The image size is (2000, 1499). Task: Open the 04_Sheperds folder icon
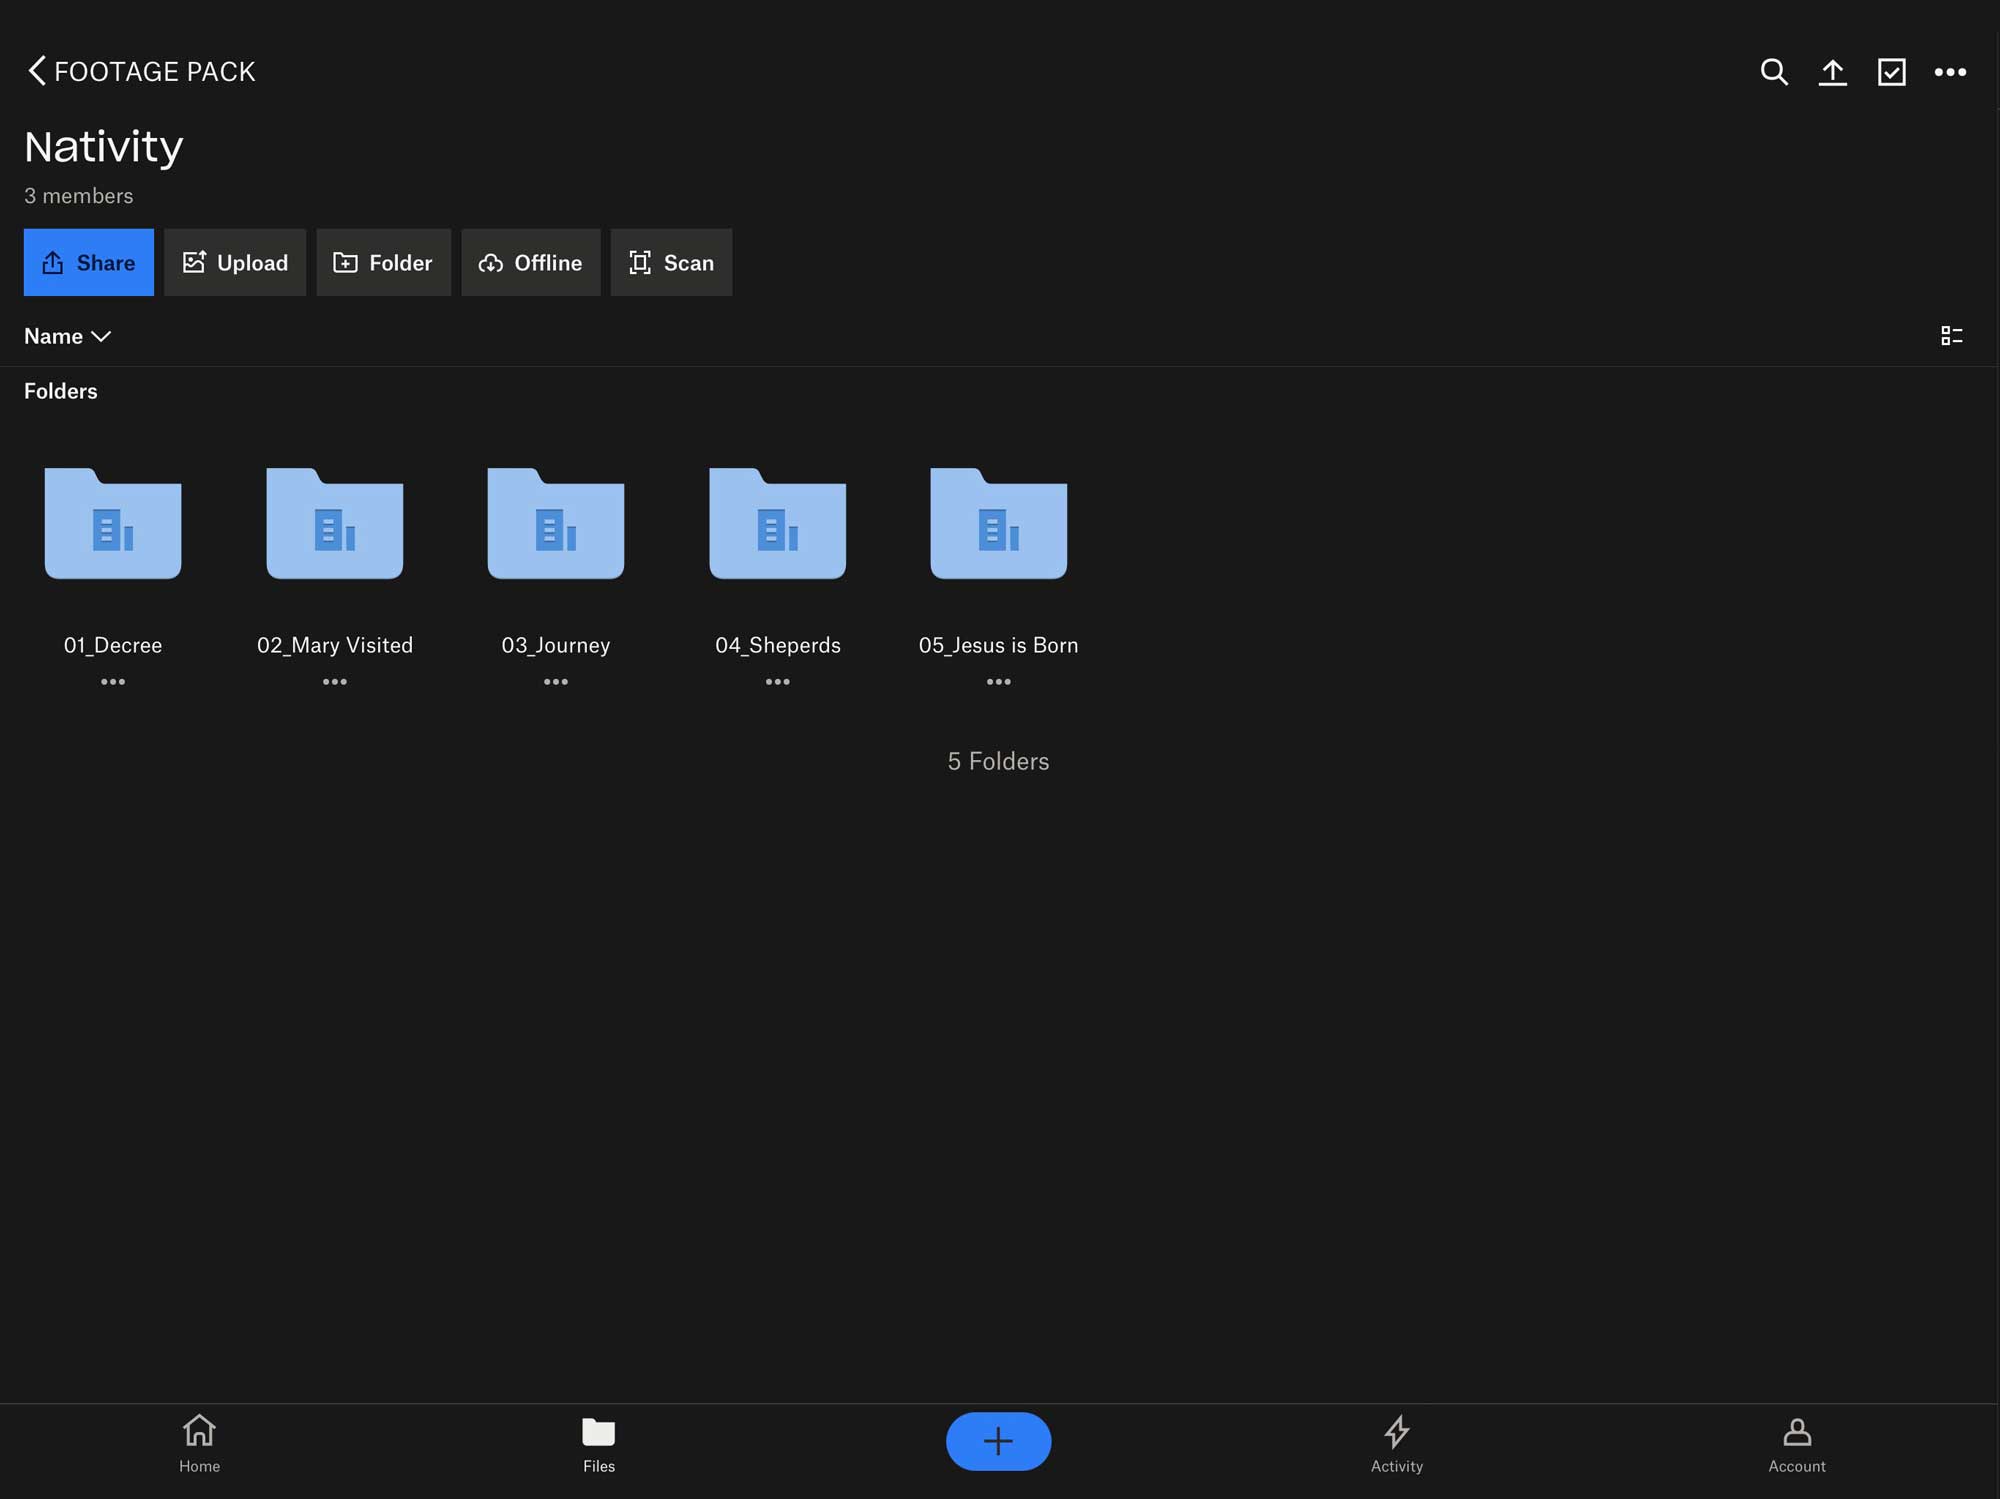click(778, 523)
